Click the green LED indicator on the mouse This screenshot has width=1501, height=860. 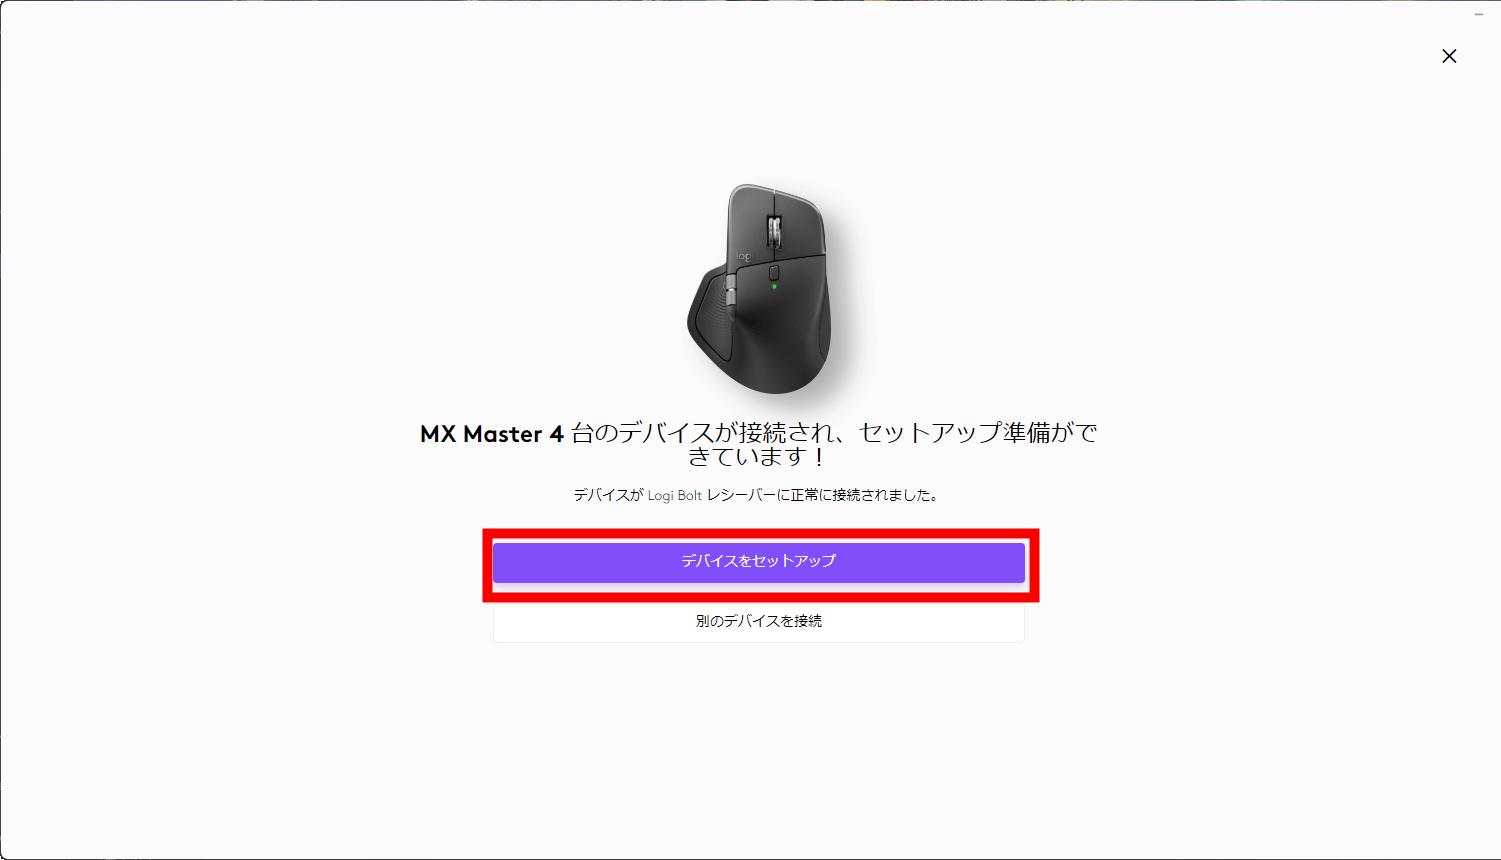click(x=774, y=287)
